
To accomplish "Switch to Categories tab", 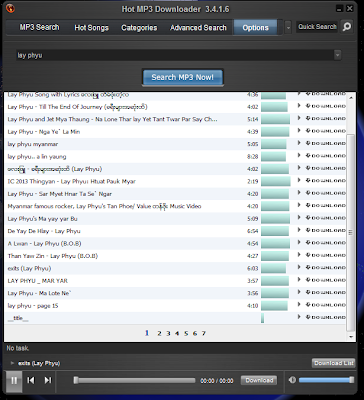I will [139, 28].
